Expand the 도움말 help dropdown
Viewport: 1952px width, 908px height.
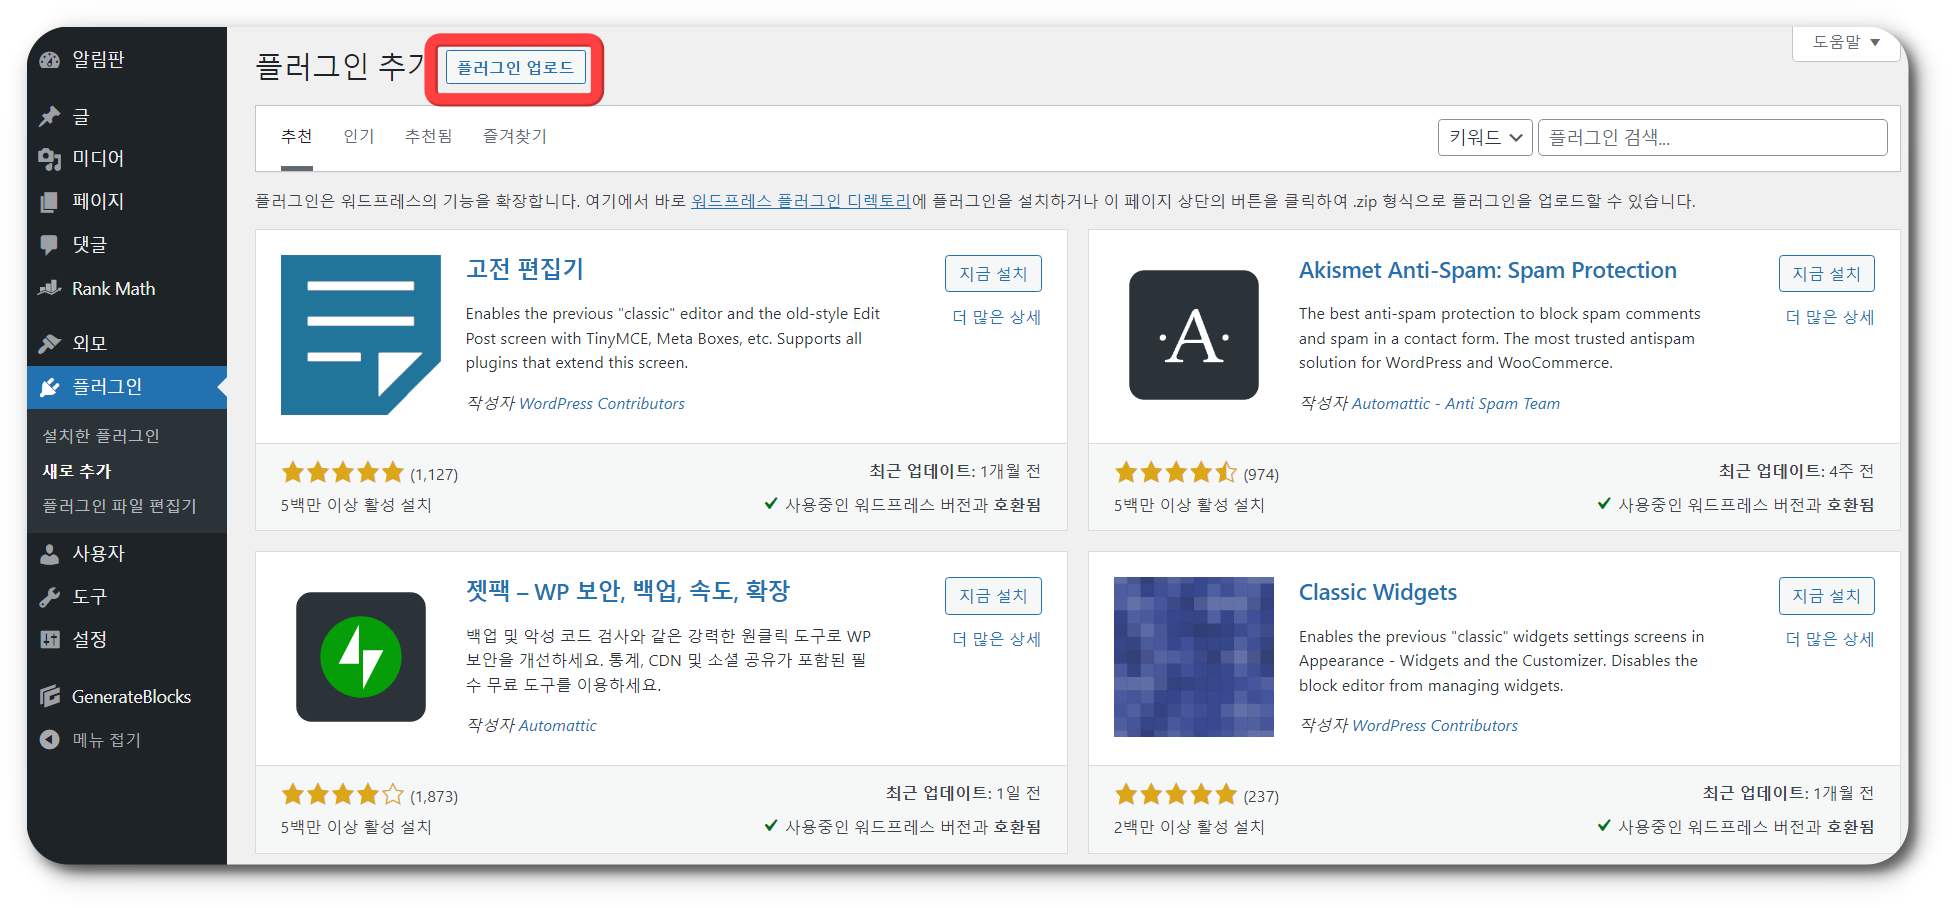(x=1846, y=43)
